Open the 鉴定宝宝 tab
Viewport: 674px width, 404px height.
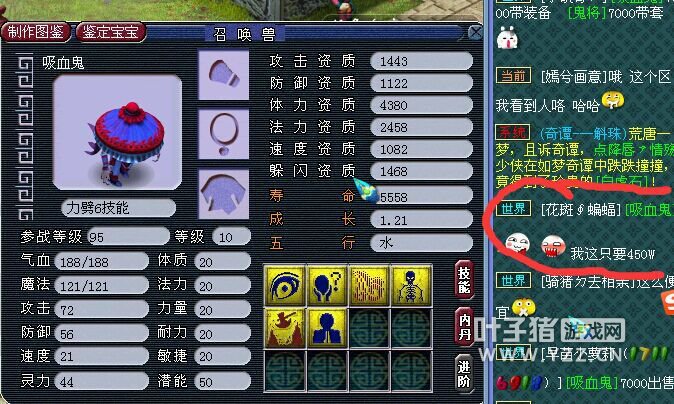[111, 32]
